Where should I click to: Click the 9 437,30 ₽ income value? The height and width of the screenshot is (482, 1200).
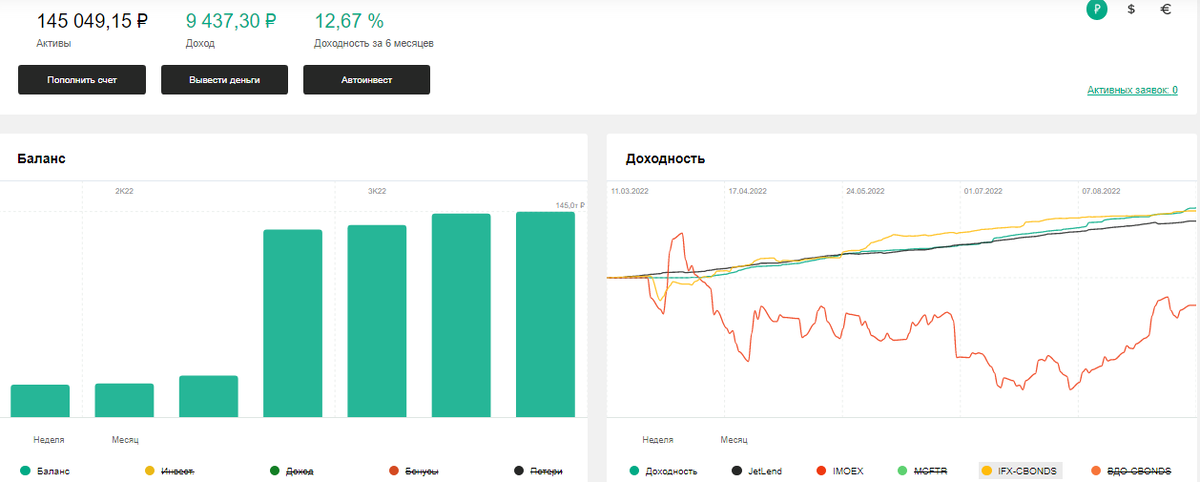pos(231,20)
